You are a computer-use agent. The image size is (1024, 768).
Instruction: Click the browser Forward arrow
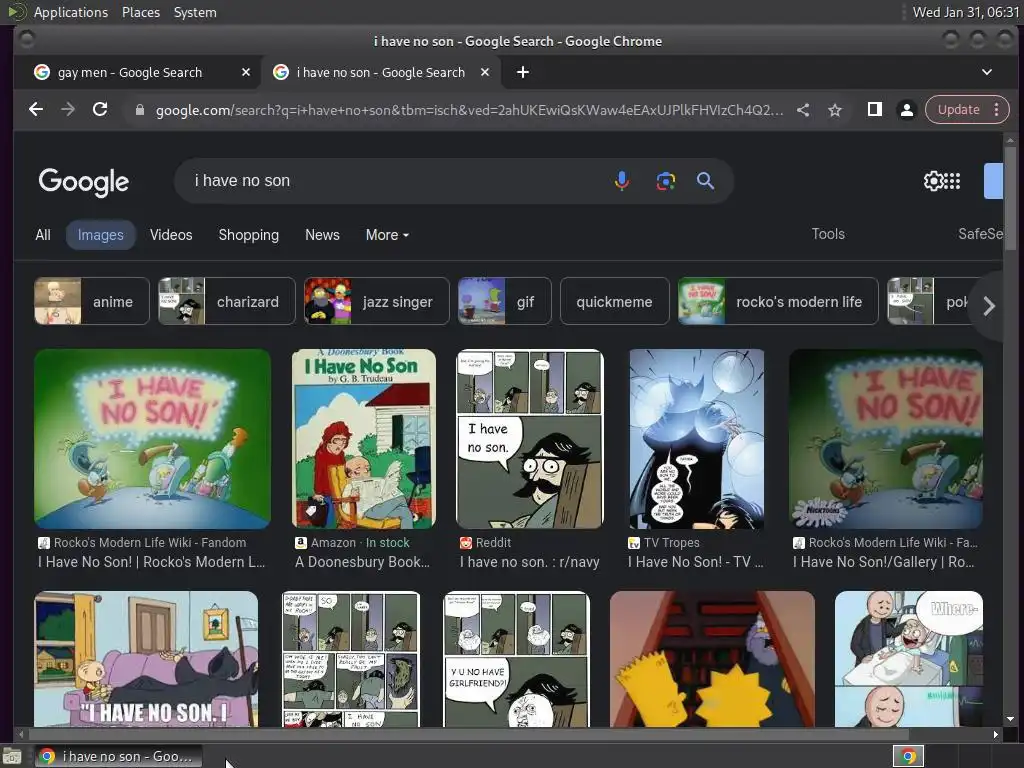coord(68,110)
